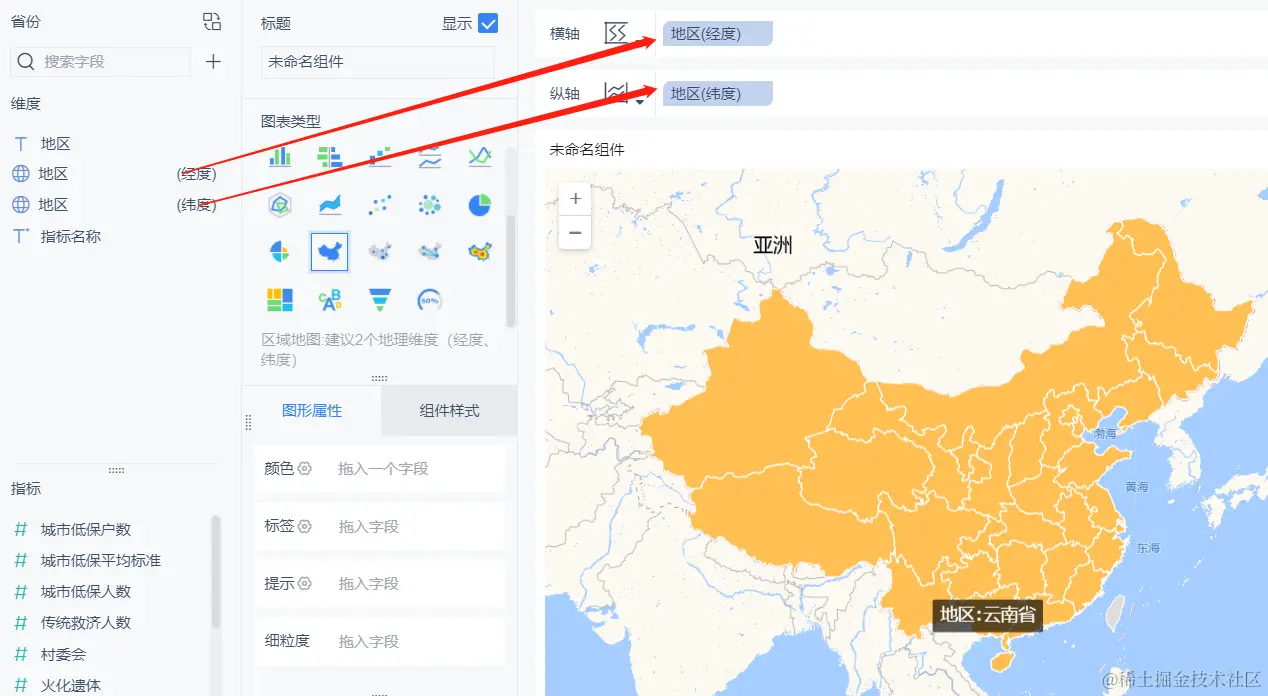Image resolution: width=1268 pixels, height=696 pixels.
Task: Select the treemap chart type icon
Action: 279,299
